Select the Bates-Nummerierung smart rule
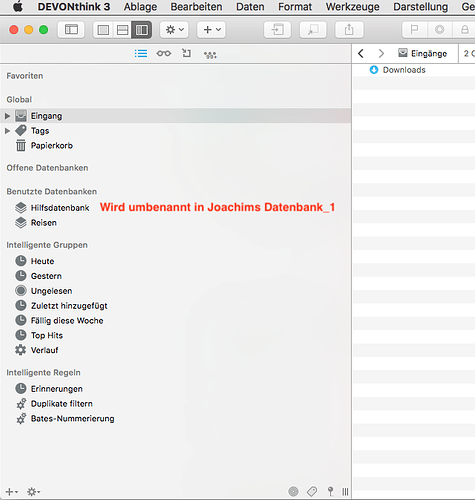The width and height of the screenshot is (475, 500). click(72, 419)
